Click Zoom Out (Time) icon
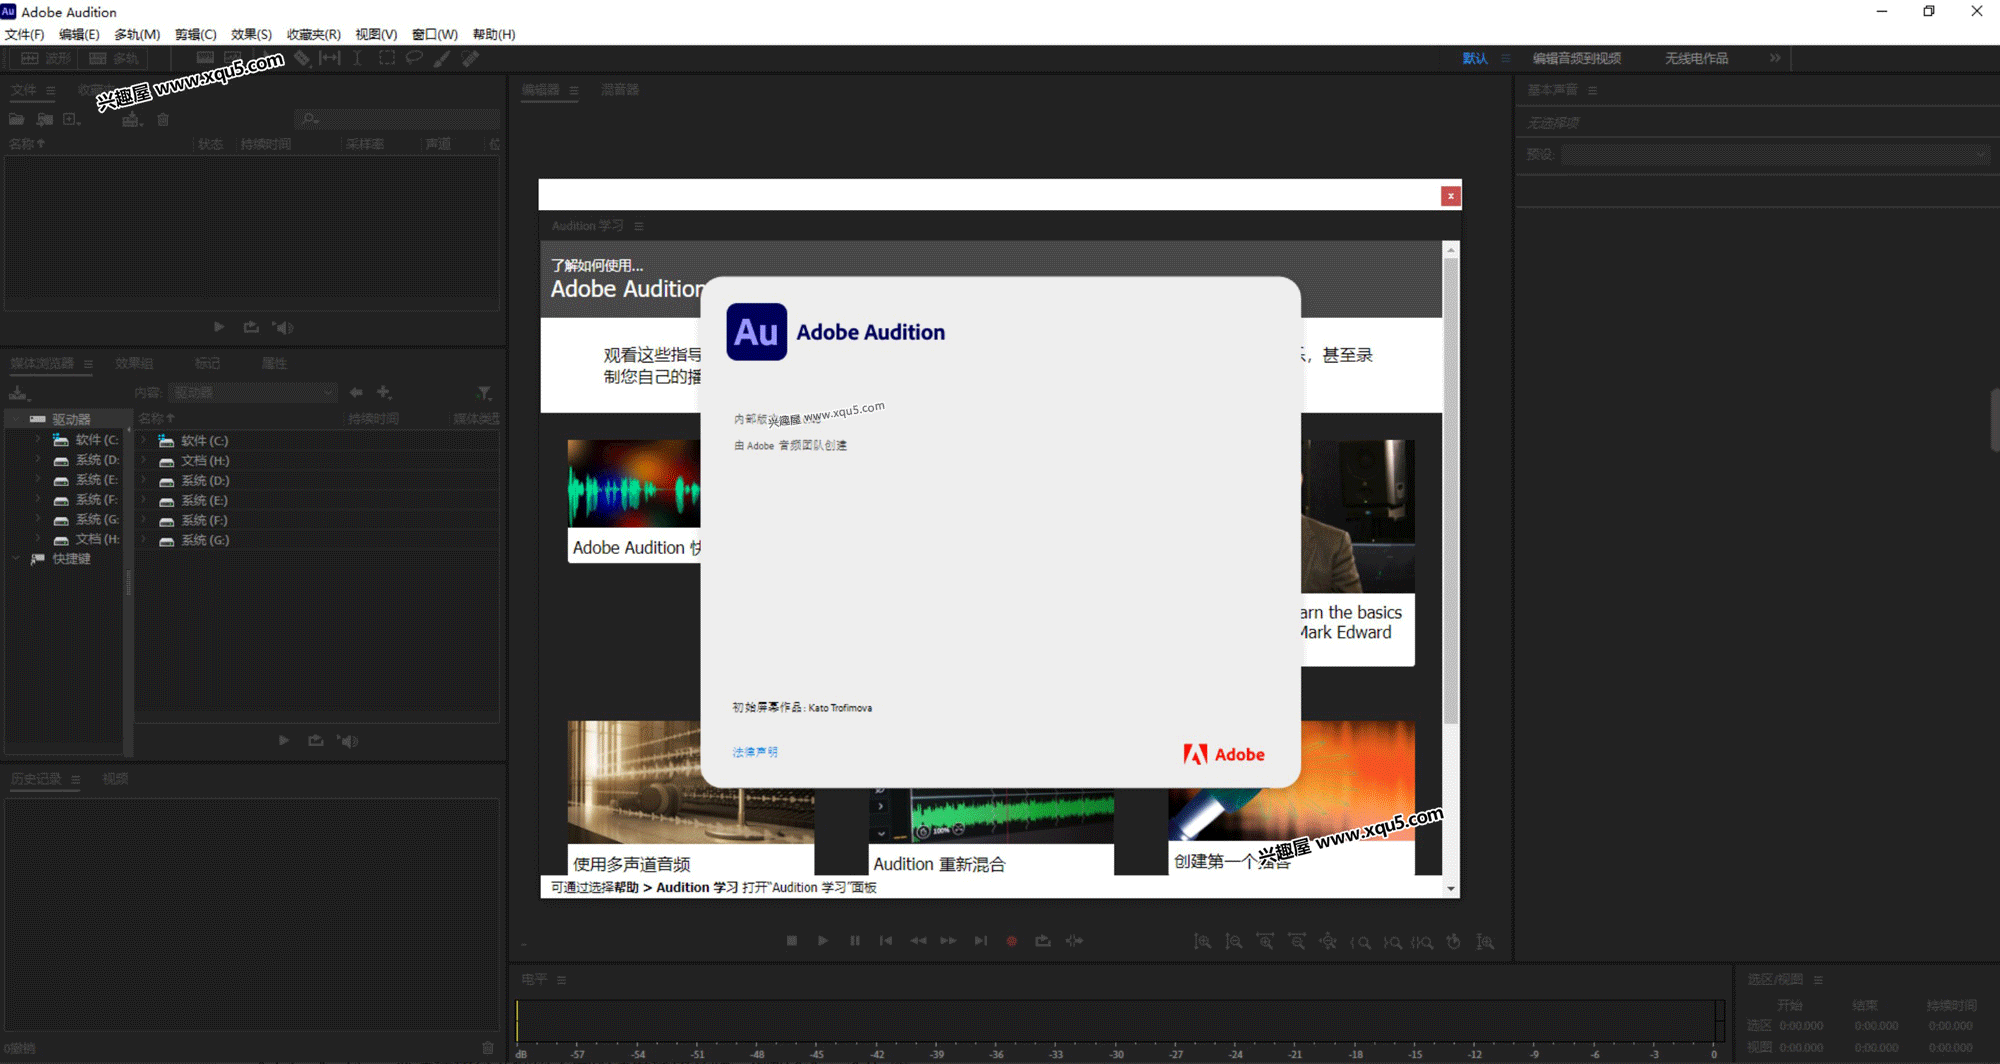2000x1064 pixels. point(1297,942)
